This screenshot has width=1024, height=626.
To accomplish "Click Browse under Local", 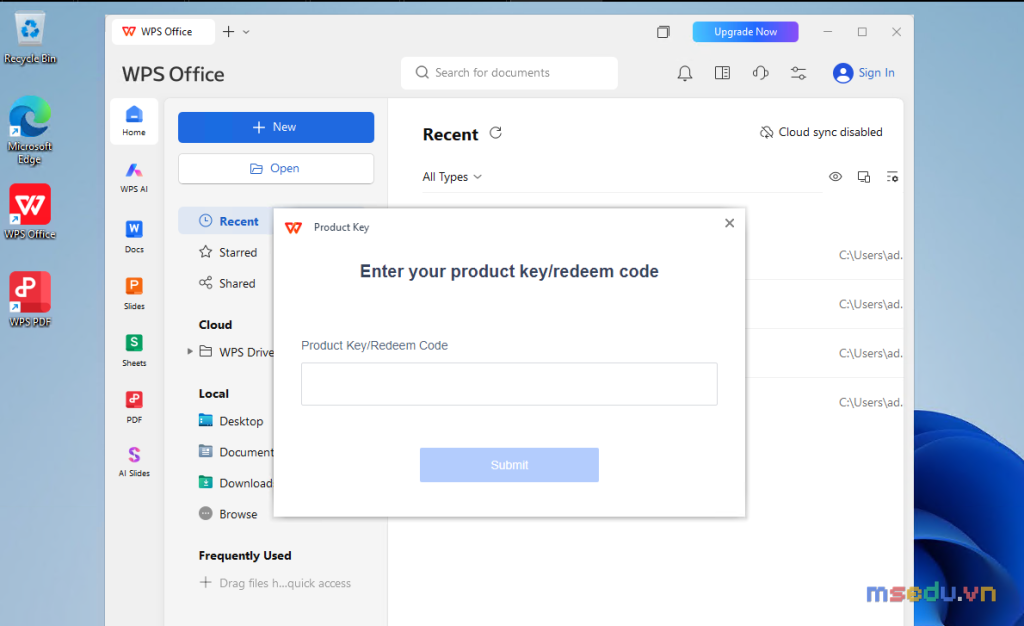I will coord(228,514).
